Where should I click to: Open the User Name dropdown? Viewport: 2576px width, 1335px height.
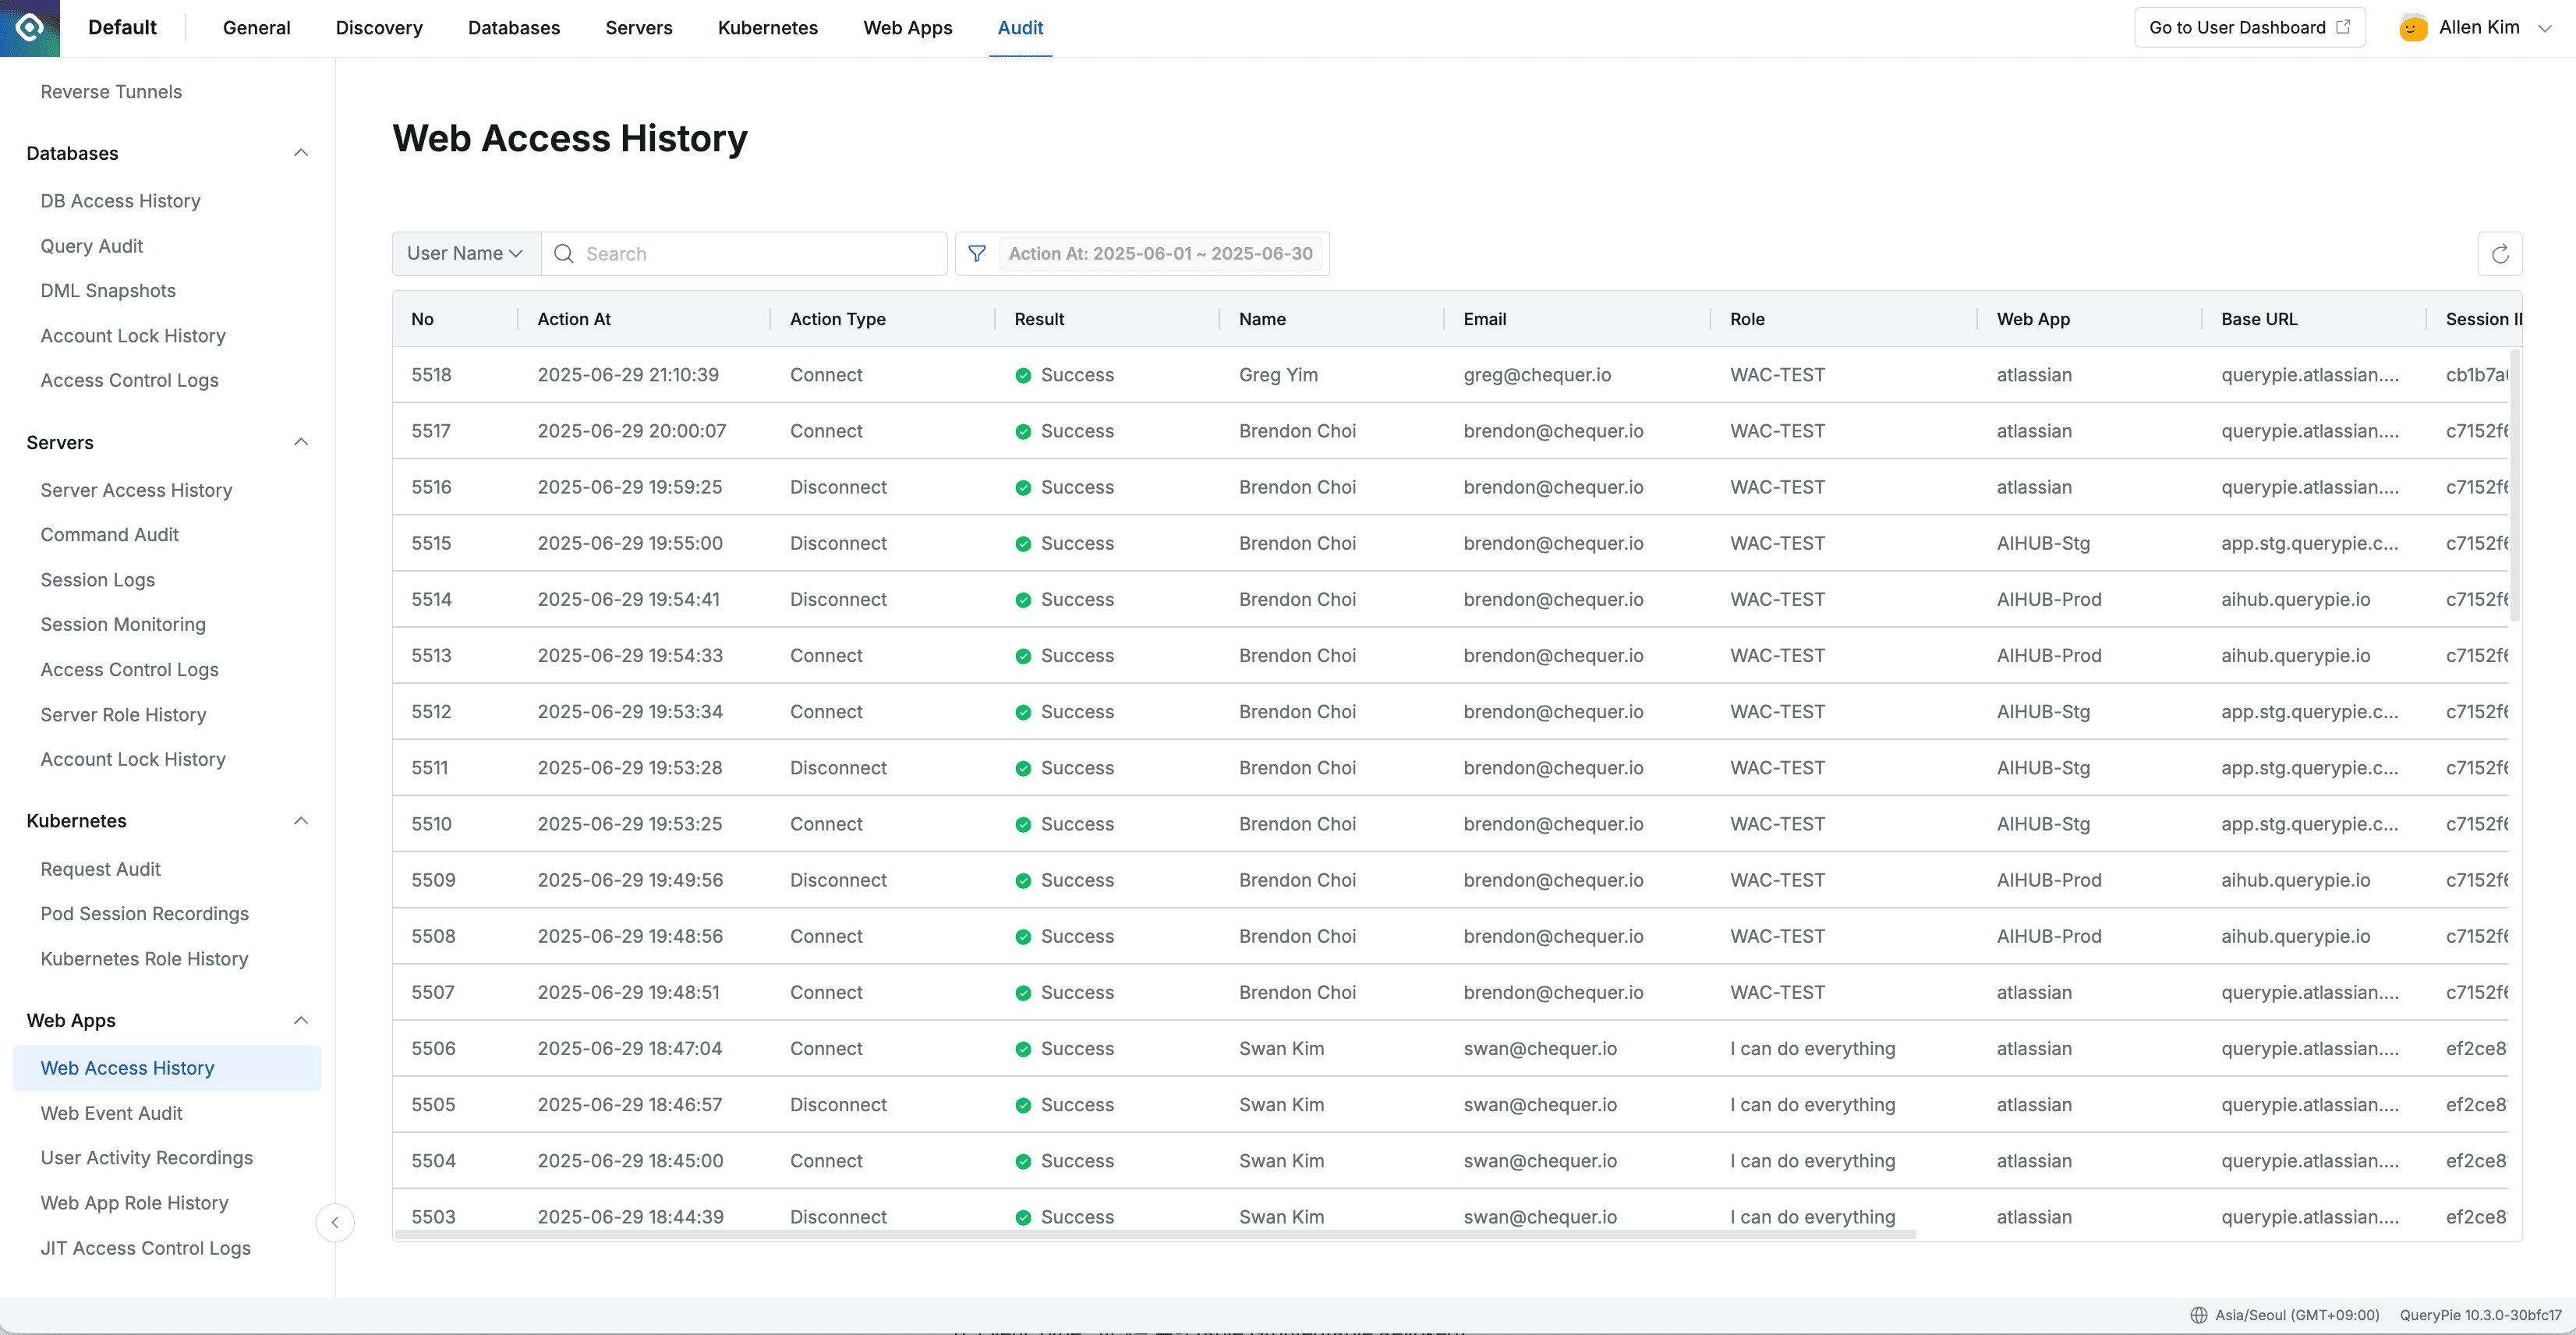point(465,253)
